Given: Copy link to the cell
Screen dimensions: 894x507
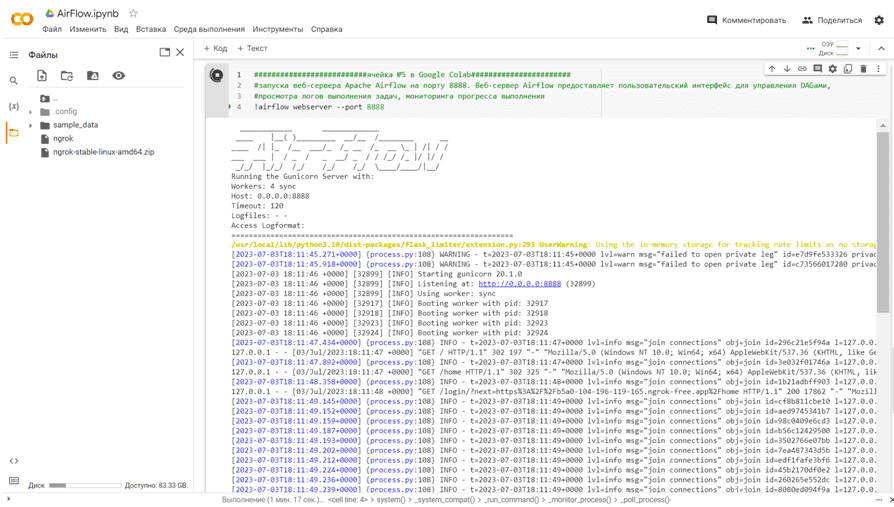Looking at the screenshot, I should (802, 68).
